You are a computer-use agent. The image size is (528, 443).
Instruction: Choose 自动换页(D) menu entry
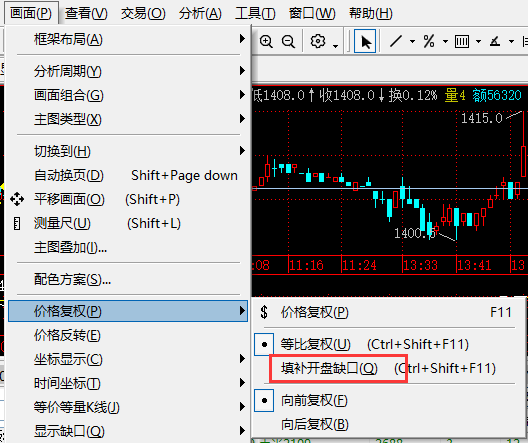(128, 175)
